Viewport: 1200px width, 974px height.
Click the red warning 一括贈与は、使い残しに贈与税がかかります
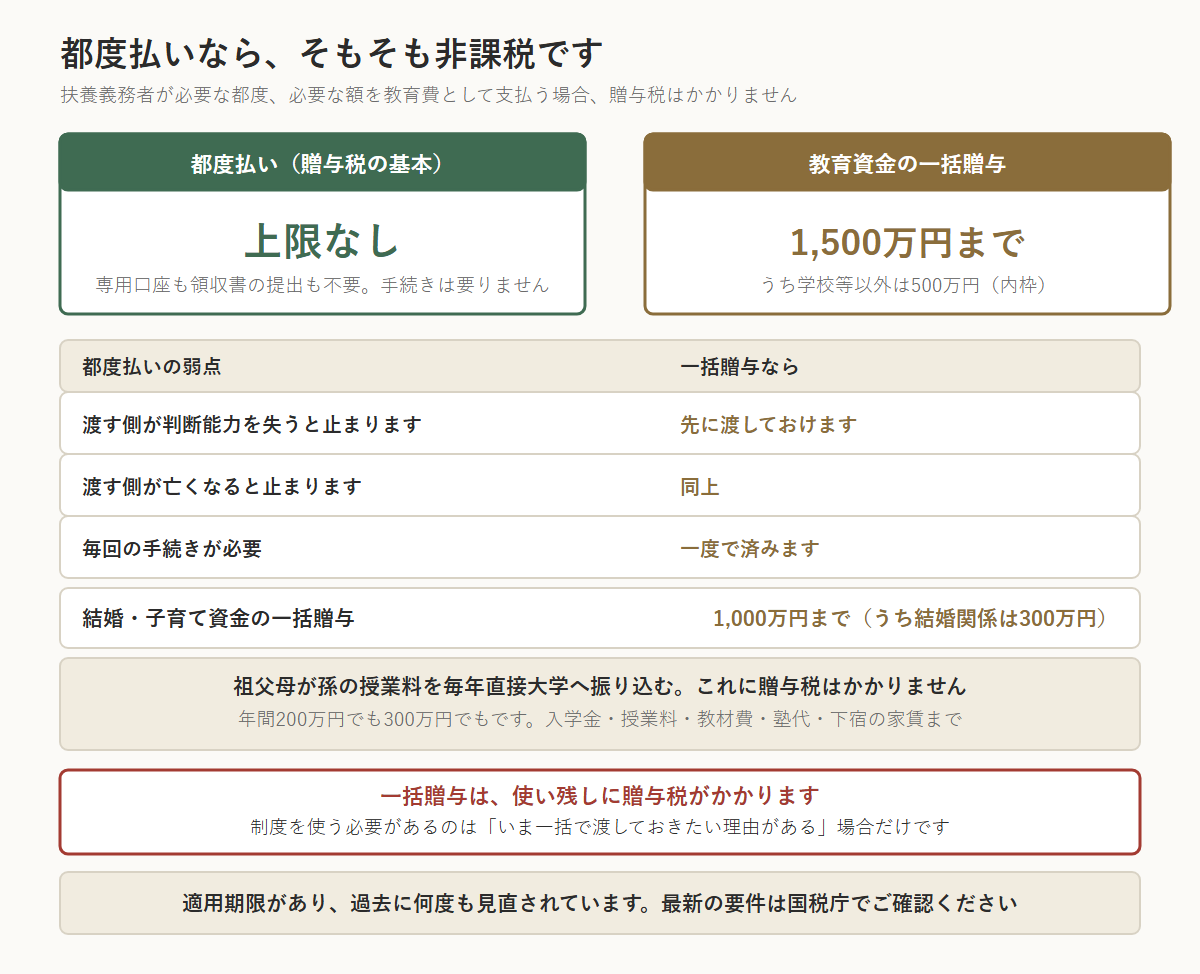(600, 796)
